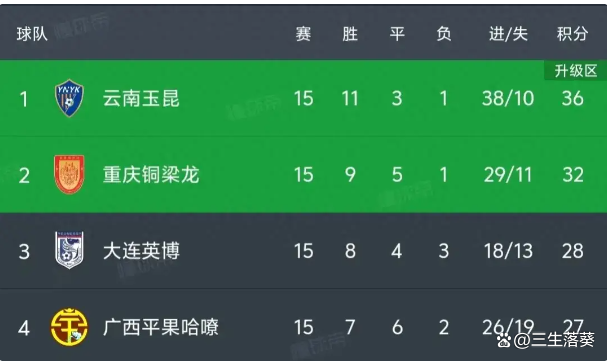
Task: Open the 云南玉昆 team name
Action: 141,98
